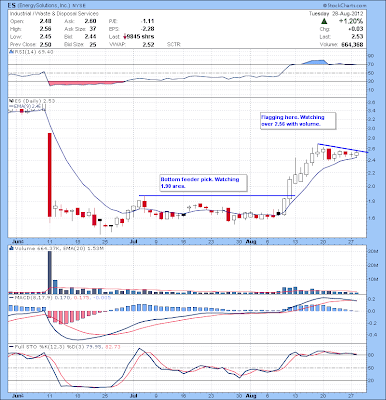Image resolution: width=386 pixels, height=400 pixels.
Task: Click the +1.20% percent change
Action: tap(351, 21)
